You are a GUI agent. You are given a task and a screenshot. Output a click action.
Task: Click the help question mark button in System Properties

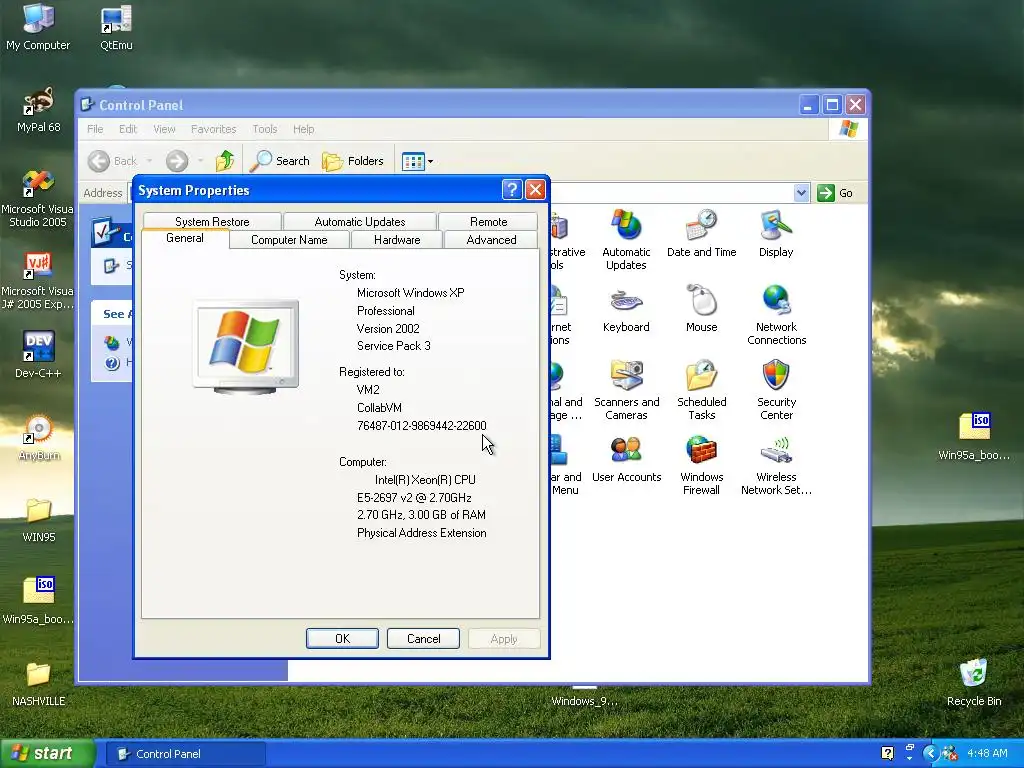pyautogui.click(x=512, y=190)
